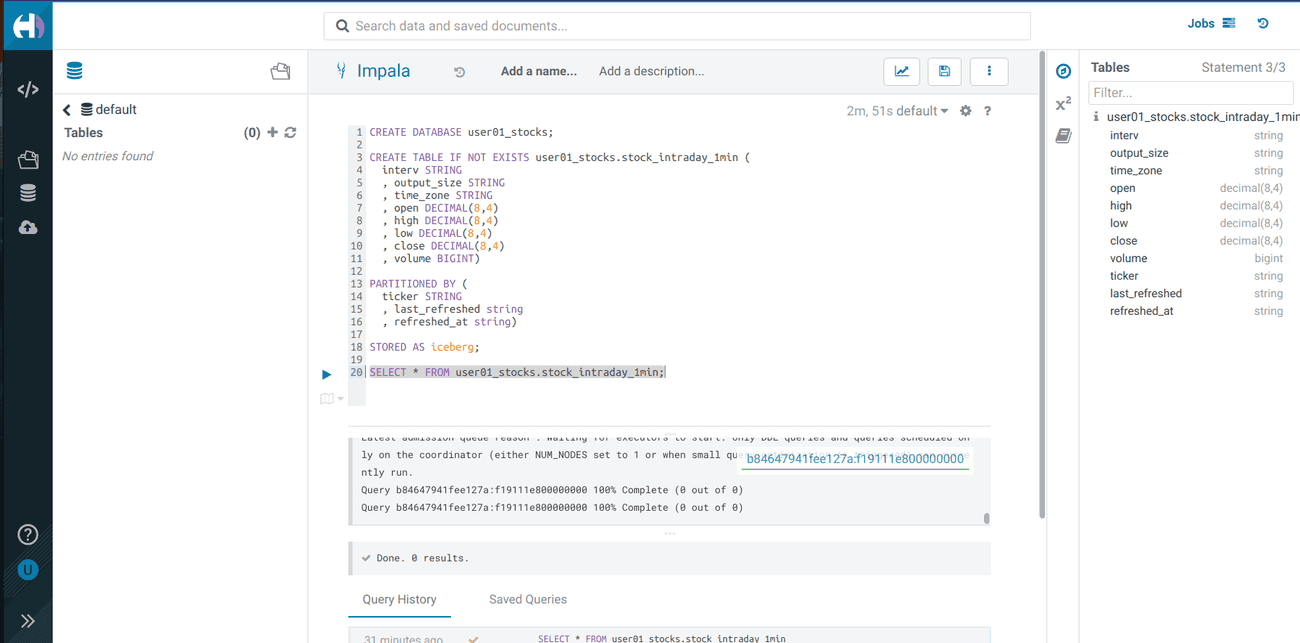The width and height of the screenshot is (1300, 643).
Task: Expand the sidebar with double chevron icon
Action: click(28, 621)
